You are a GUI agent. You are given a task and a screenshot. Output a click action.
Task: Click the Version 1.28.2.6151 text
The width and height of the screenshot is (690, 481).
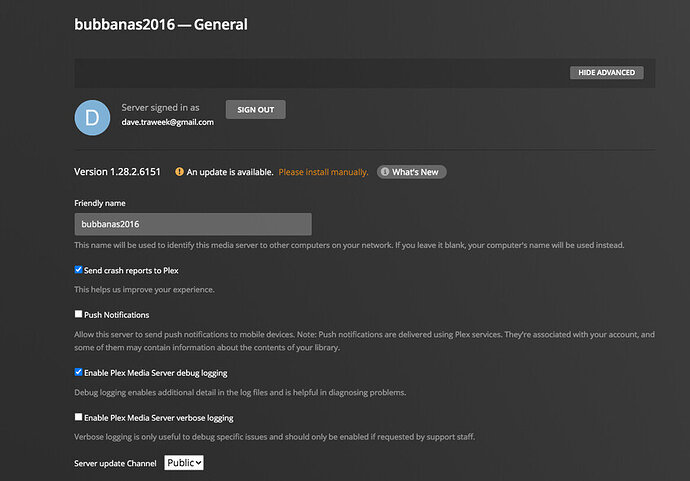(x=117, y=172)
